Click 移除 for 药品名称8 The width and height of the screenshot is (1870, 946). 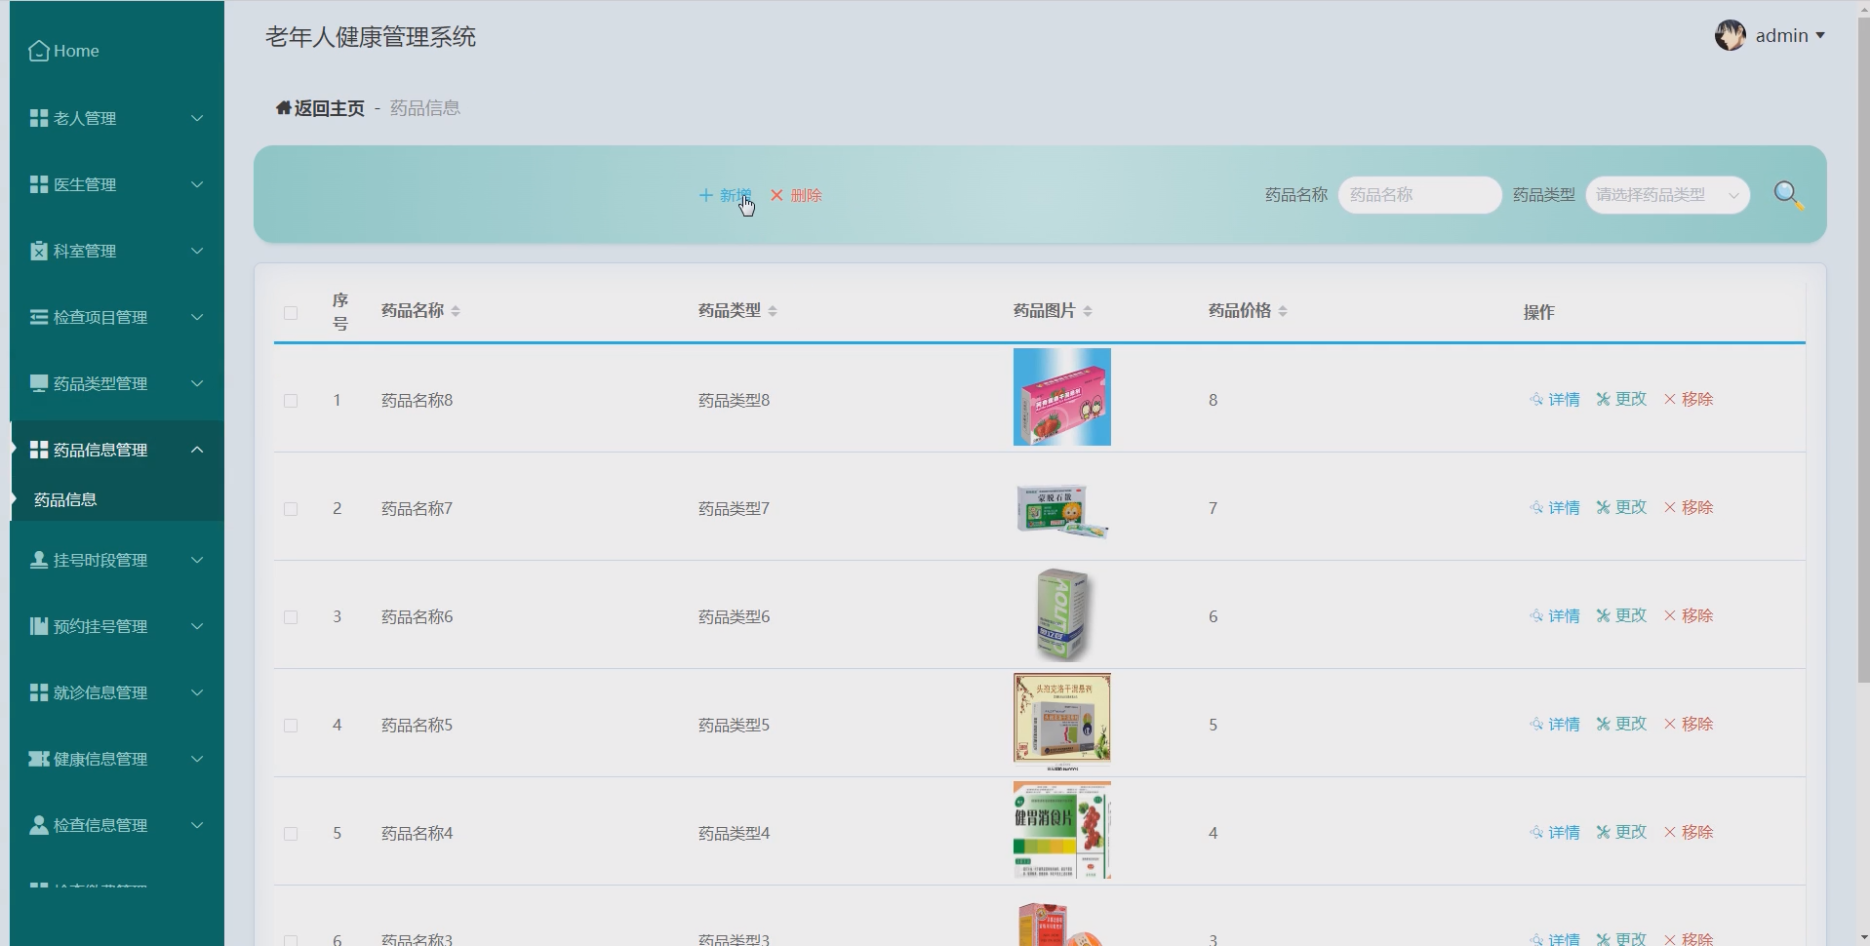pyautogui.click(x=1688, y=399)
